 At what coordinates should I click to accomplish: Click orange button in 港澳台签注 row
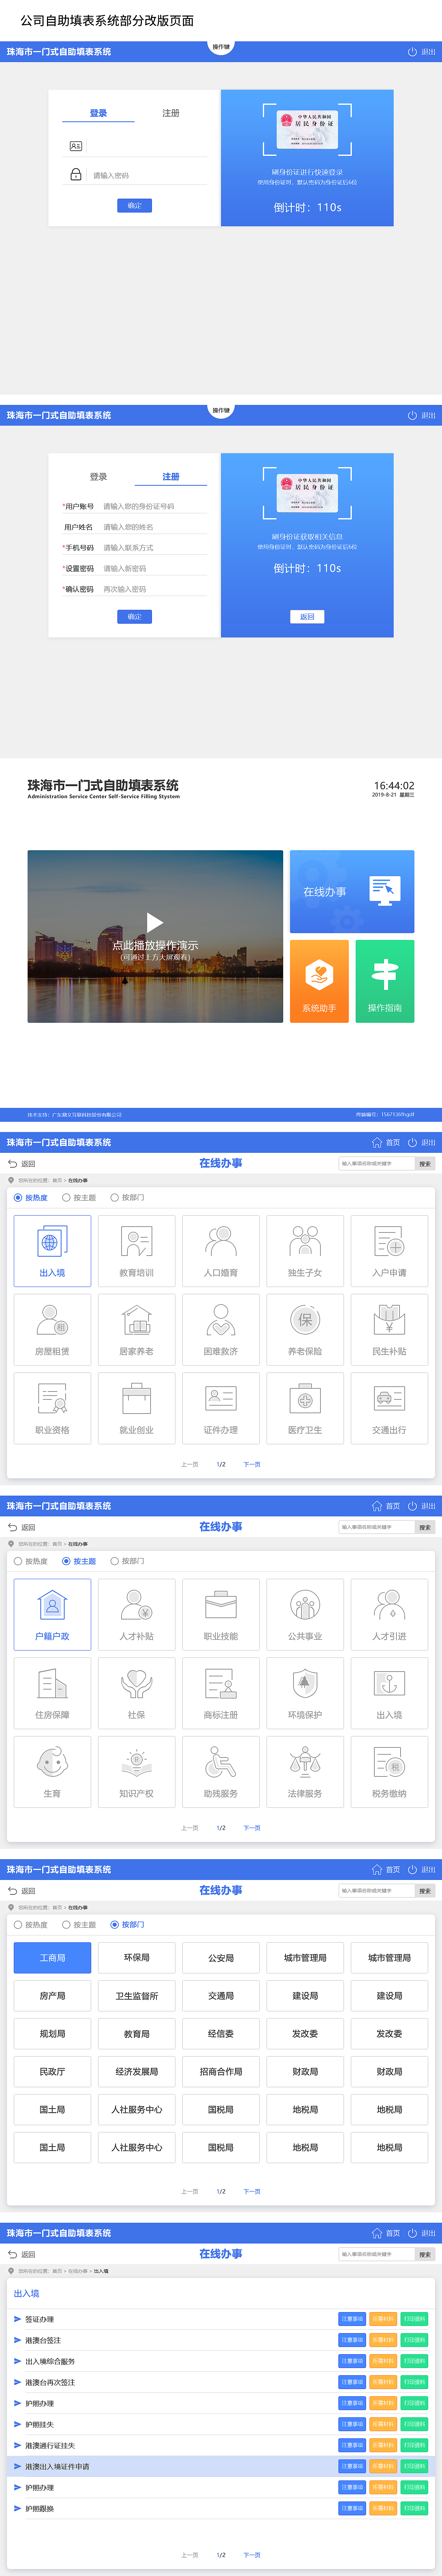pyautogui.click(x=383, y=2340)
